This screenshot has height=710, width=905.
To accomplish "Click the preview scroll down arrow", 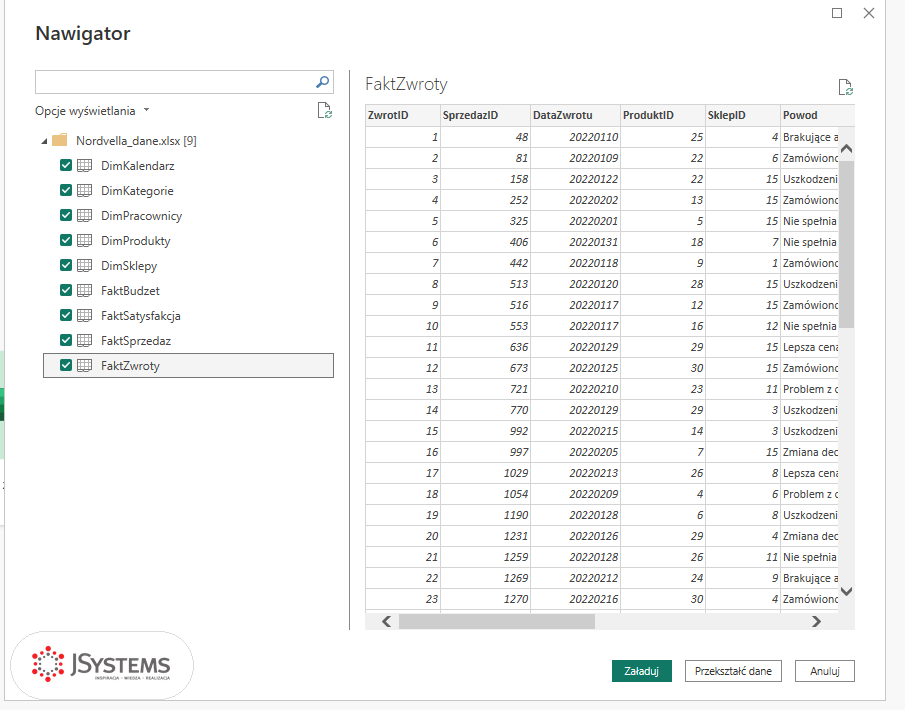I will tap(846, 591).
